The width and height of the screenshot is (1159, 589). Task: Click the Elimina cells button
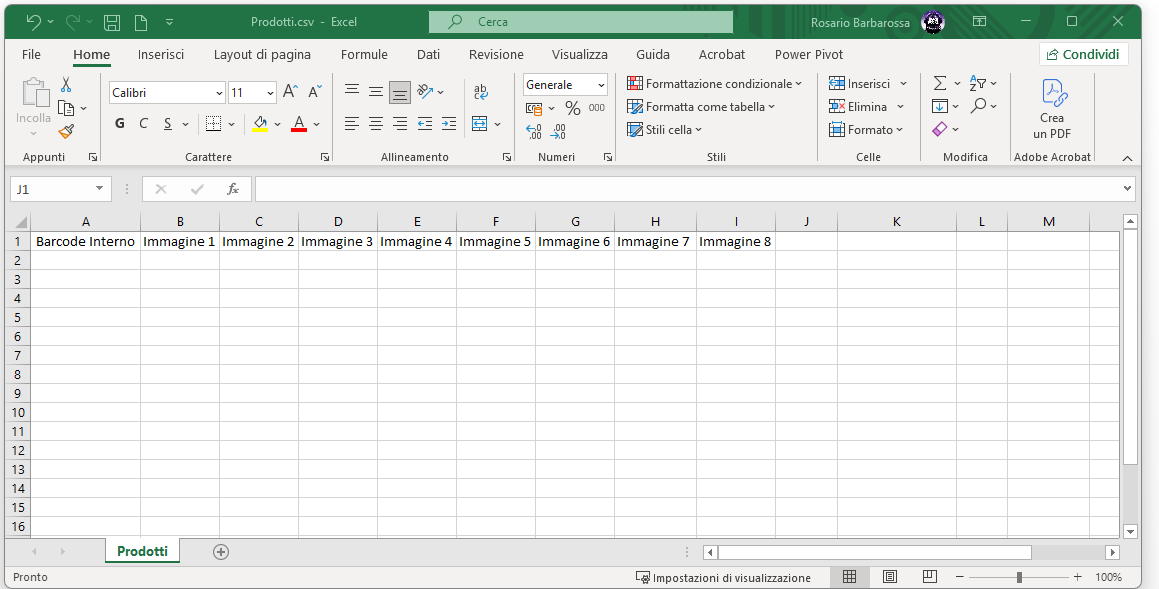[x=866, y=106]
